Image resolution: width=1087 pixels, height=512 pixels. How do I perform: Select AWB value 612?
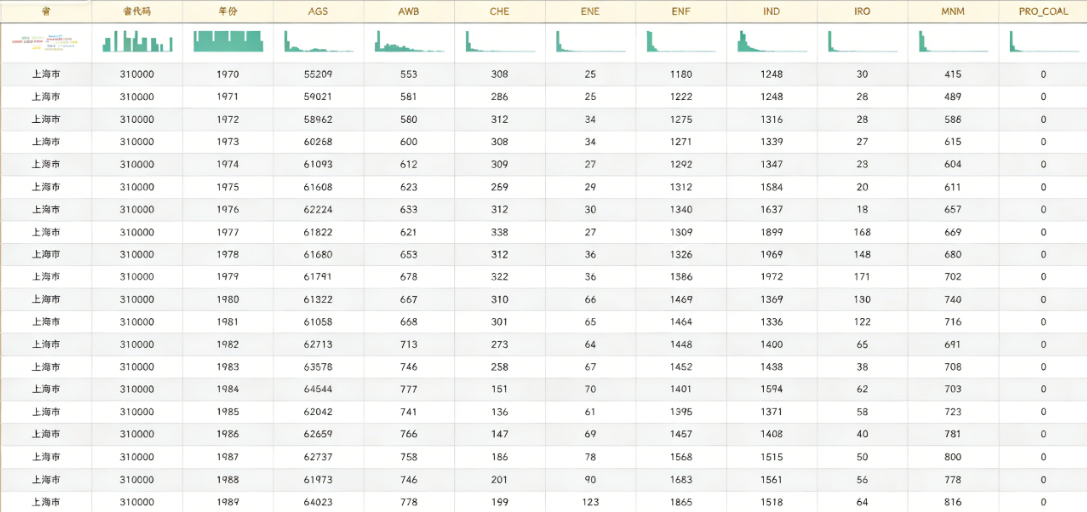point(409,164)
